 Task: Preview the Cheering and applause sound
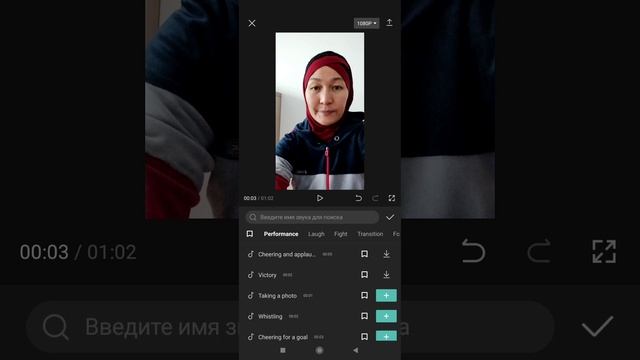(287, 254)
